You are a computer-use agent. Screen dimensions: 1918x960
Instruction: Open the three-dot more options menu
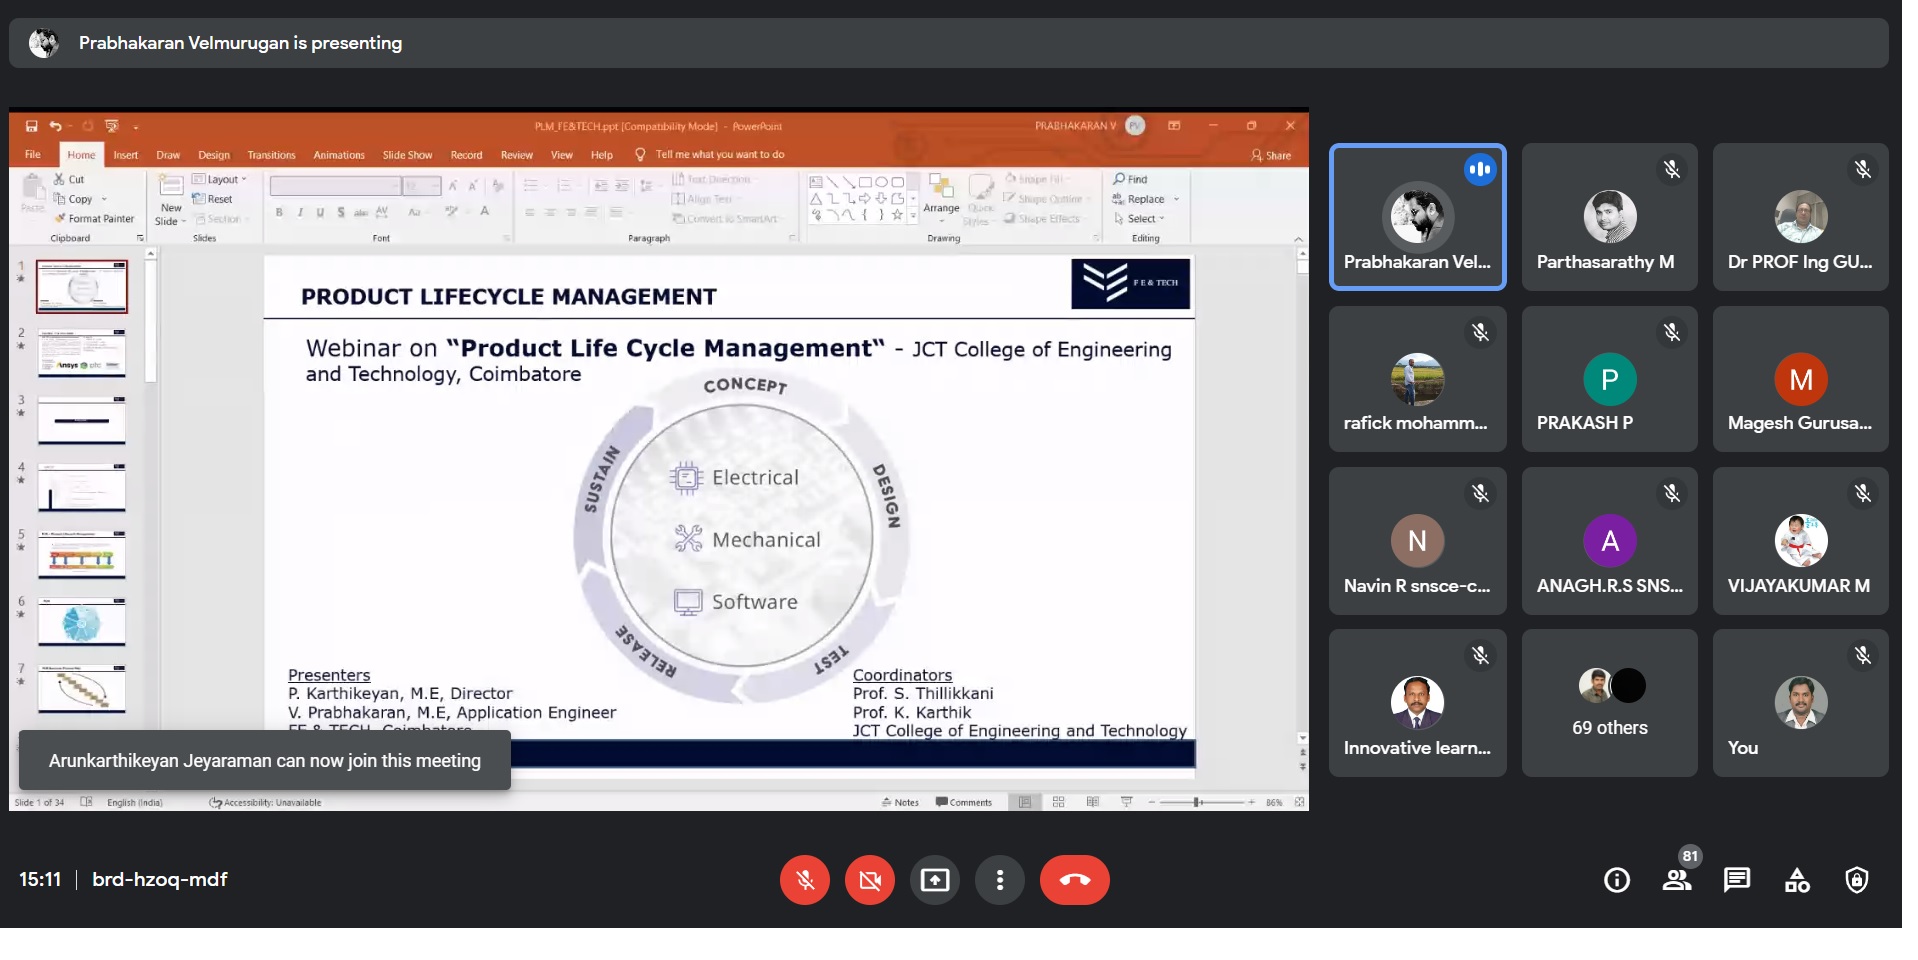pyautogui.click(x=1000, y=880)
